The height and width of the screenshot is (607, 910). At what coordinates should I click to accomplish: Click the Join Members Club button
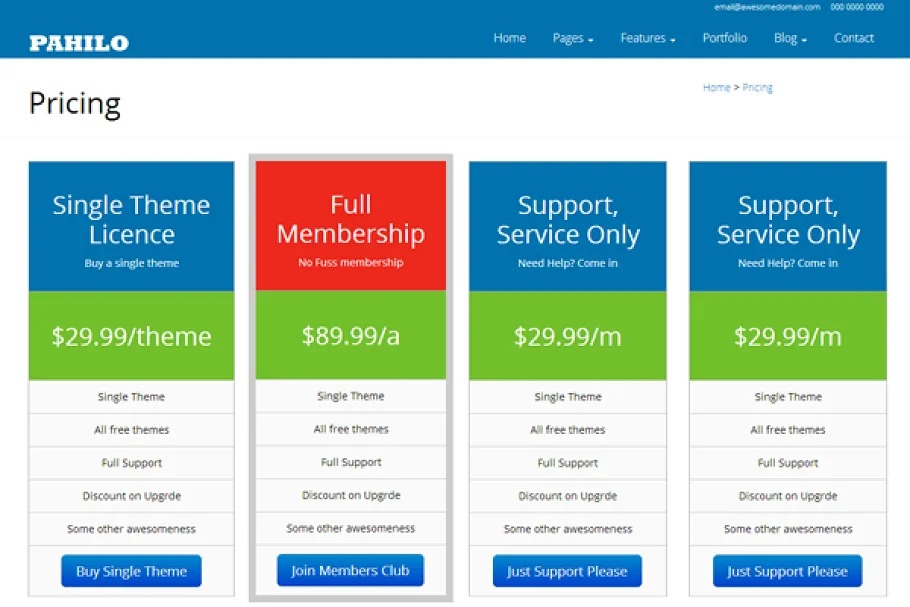(350, 571)
